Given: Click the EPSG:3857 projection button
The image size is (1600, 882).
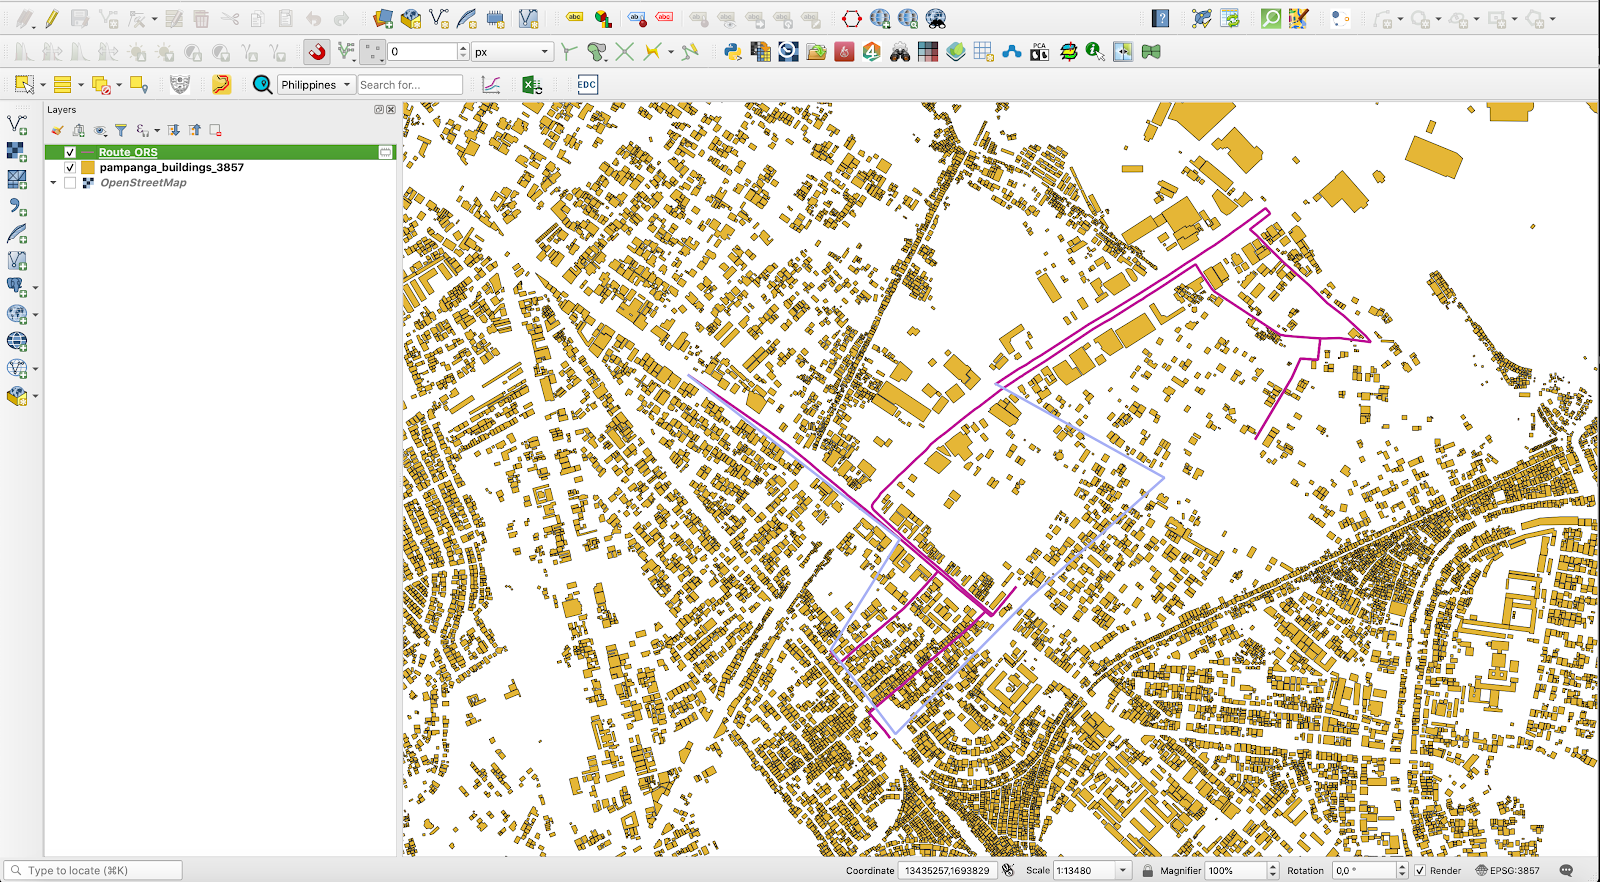Looking at the screenshot, I should [x=1507, y=870].
